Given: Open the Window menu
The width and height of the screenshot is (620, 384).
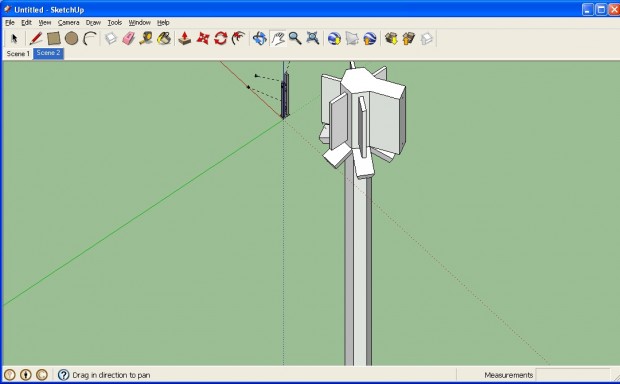Looking at the screenshot, I should 140,23.
